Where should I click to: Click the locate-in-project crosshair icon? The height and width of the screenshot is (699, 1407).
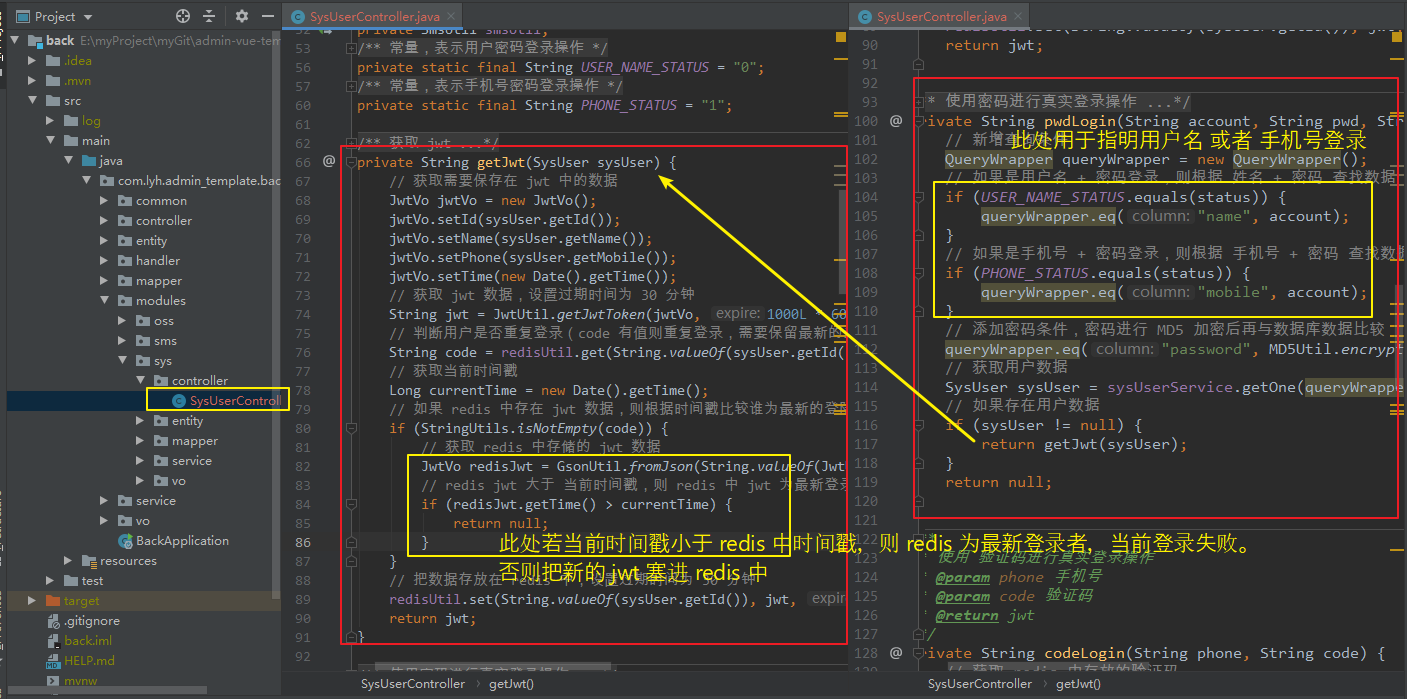tap(182, 16)
